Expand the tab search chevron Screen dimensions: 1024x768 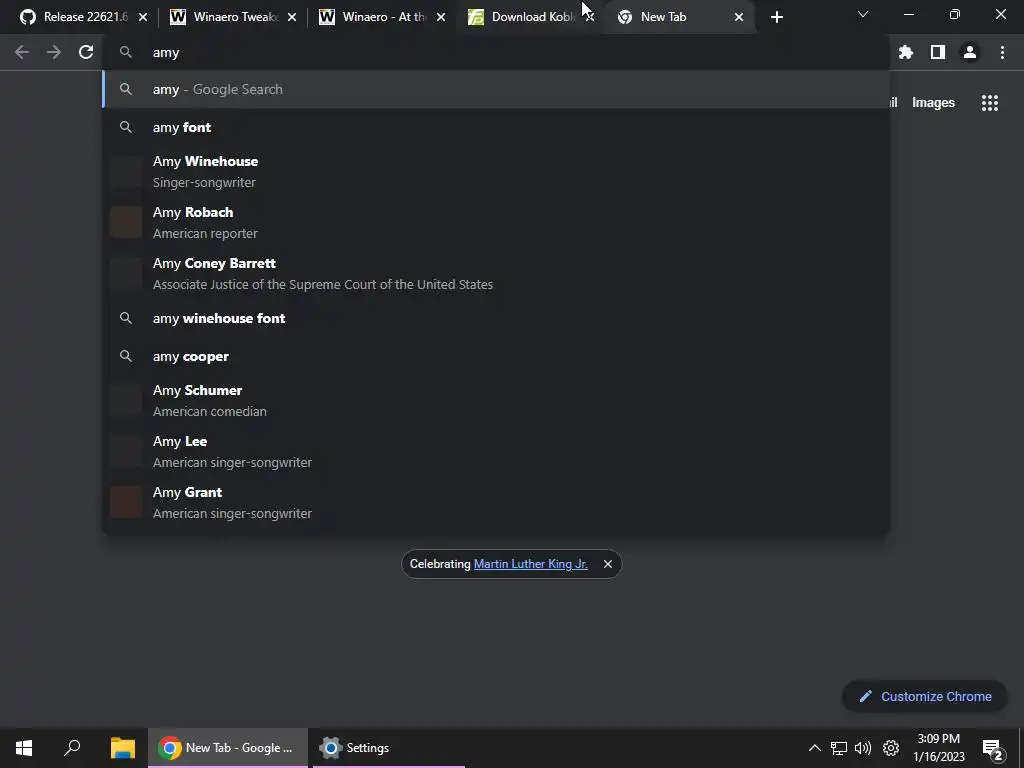tap(863, 14)
